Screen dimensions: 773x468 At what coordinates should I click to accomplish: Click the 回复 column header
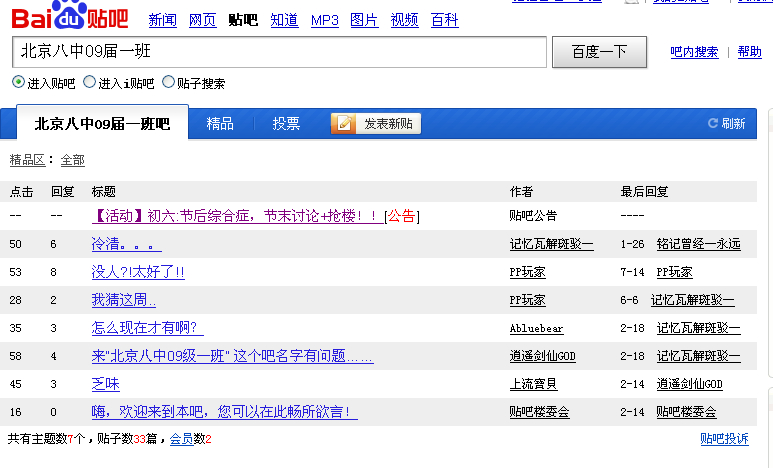63,191
